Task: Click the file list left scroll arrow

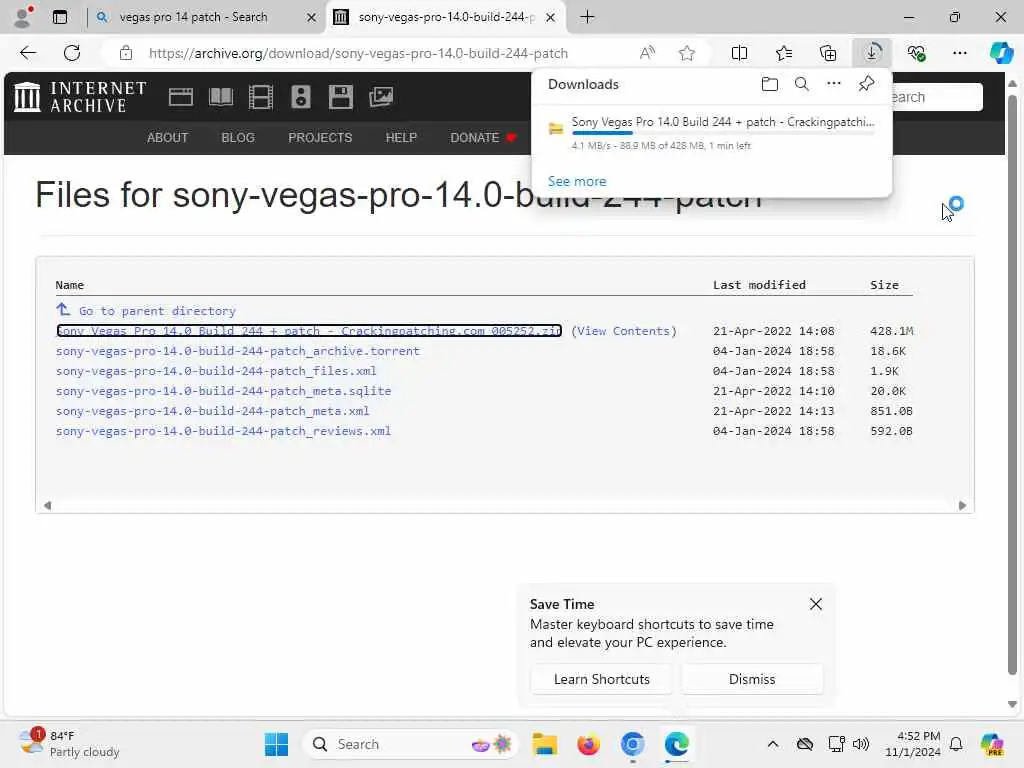Action: coord(47,505)
